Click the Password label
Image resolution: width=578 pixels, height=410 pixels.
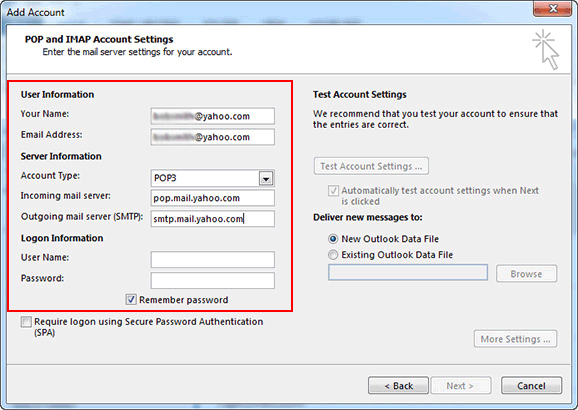coord(42,278)
